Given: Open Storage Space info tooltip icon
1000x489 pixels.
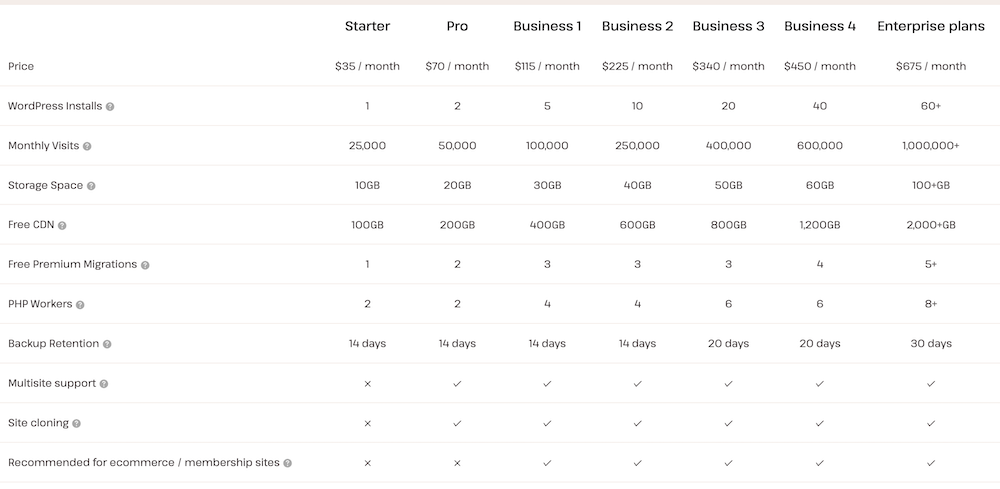Looking at the screenshot, I should point(91,186).
